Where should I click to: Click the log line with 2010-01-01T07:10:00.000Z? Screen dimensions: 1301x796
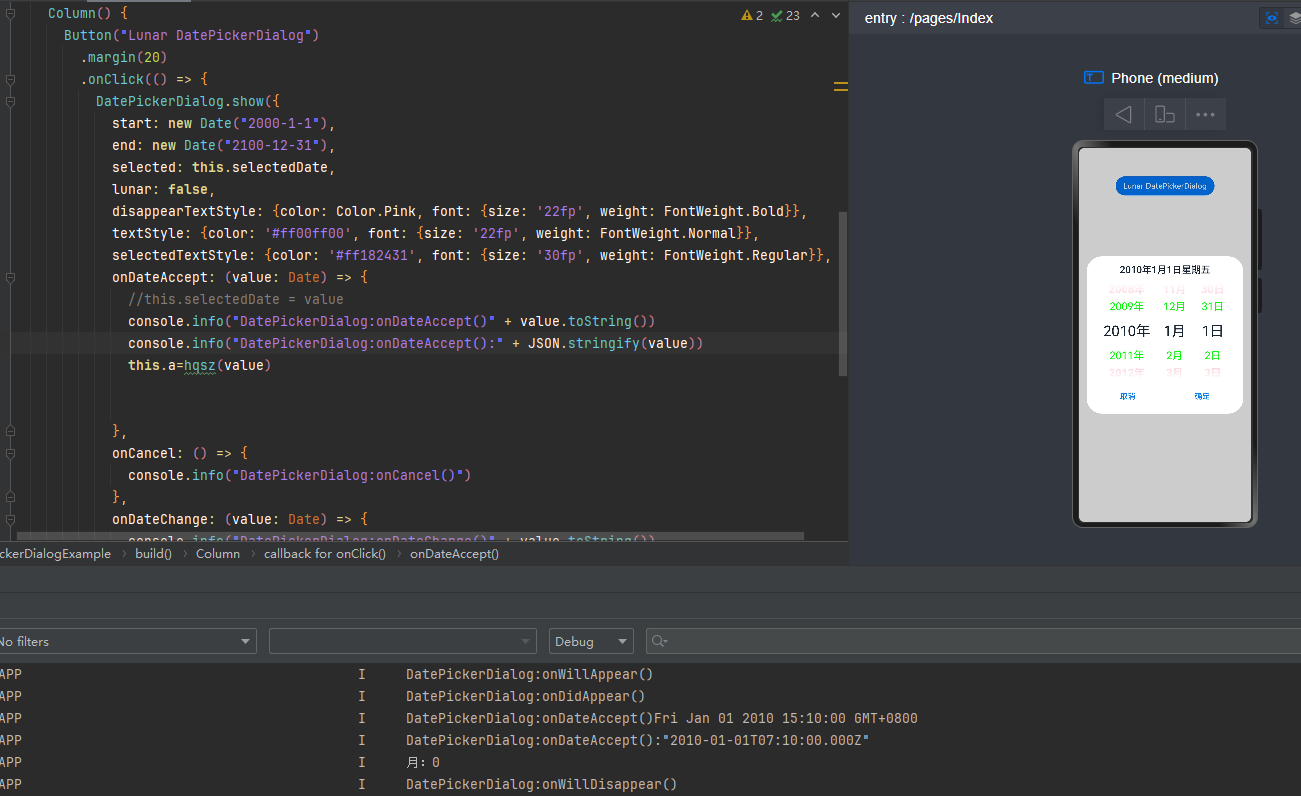[x=637, y=740]
